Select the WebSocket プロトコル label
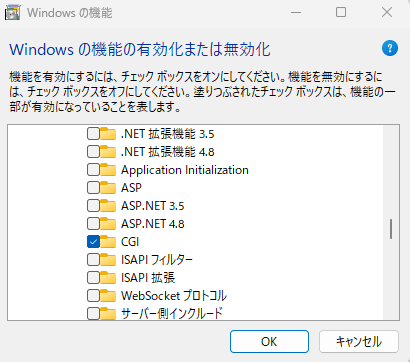The image size is (410, 362). coord(174,296)
